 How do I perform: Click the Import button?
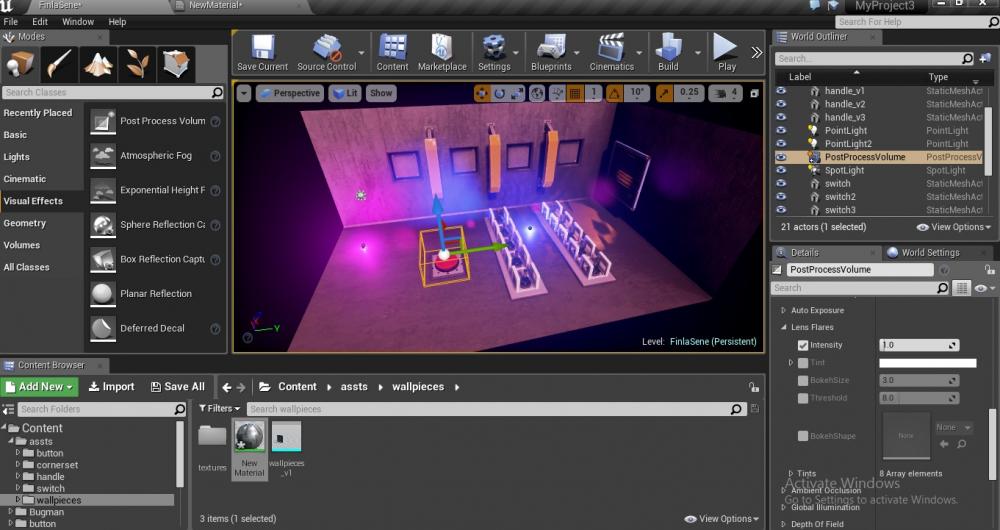[112, 386]
